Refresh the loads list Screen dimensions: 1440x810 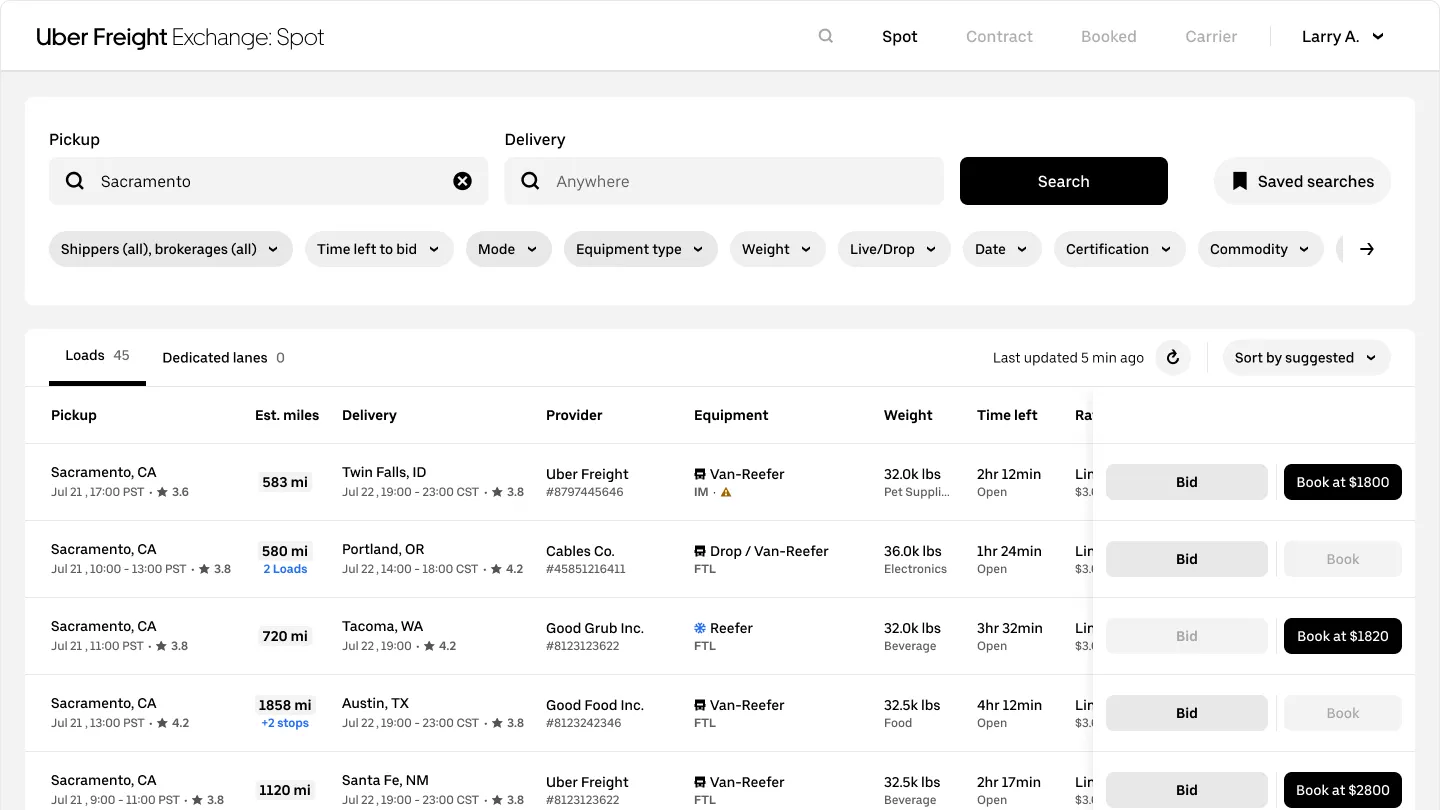1173,358
